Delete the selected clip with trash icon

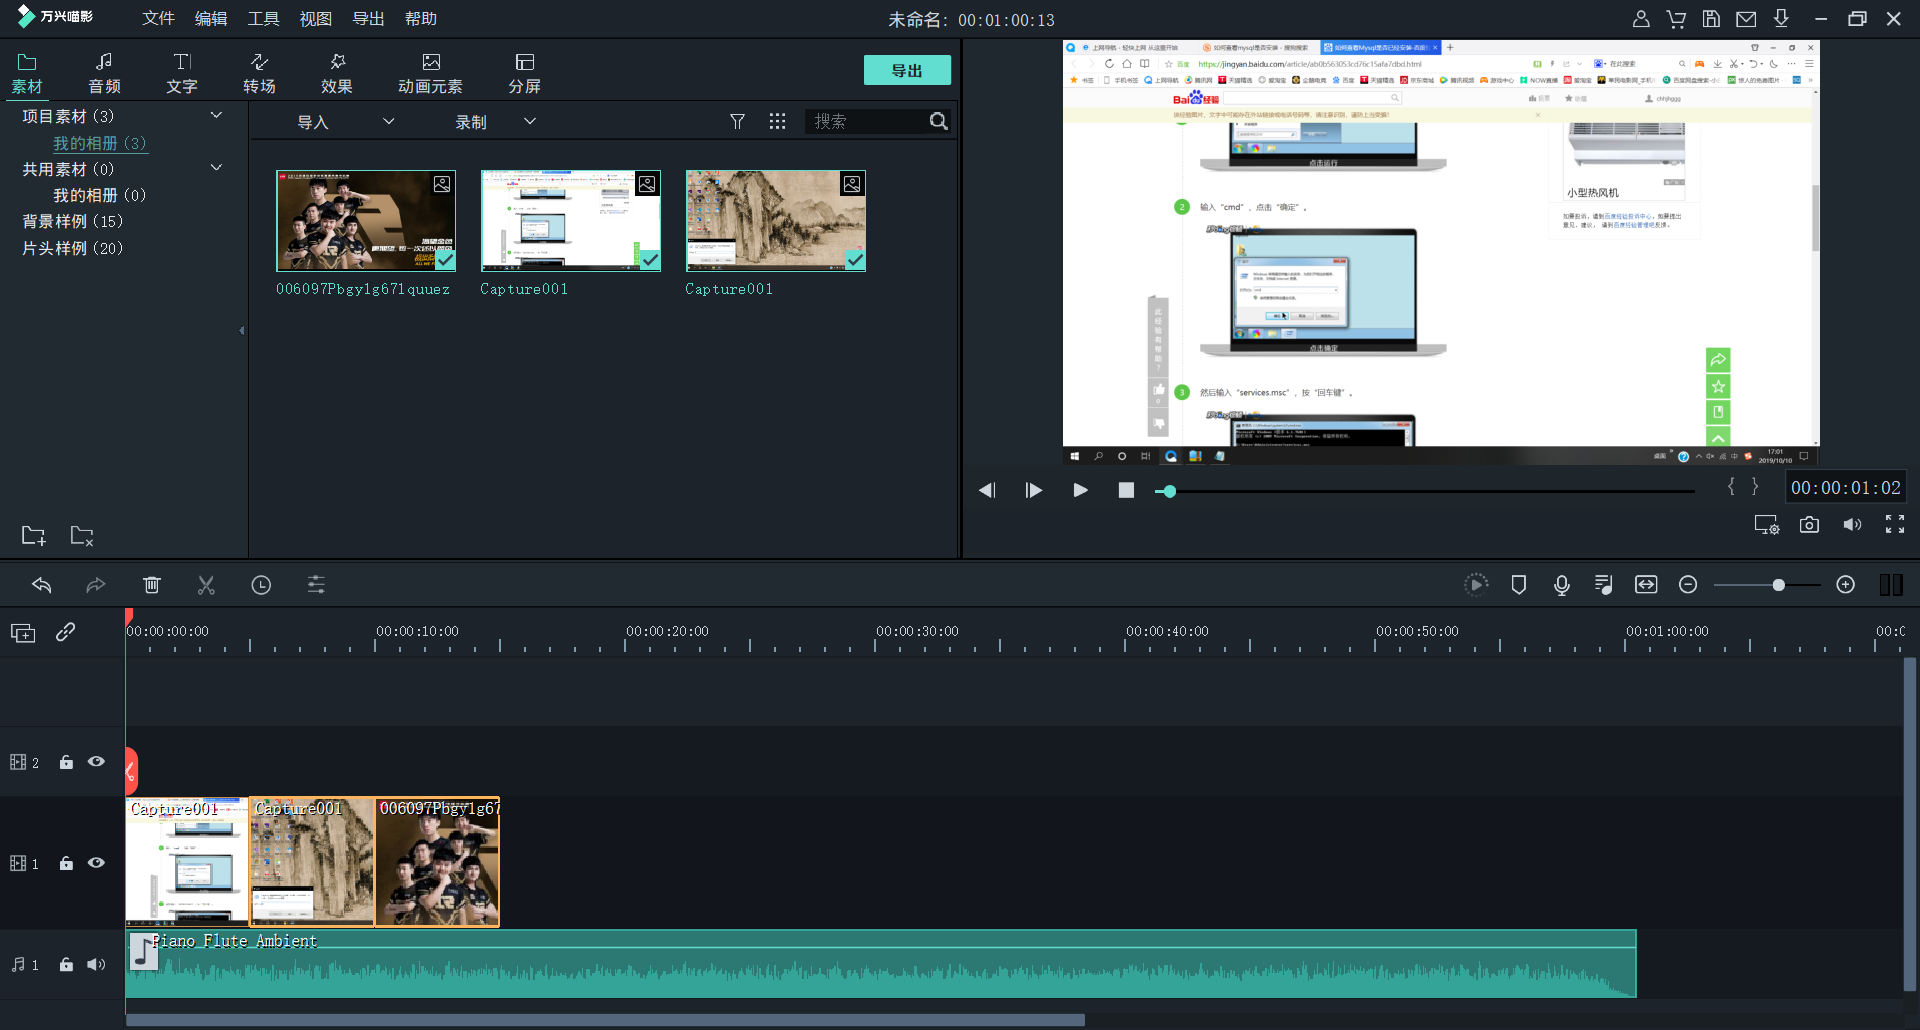pos(152,585)
